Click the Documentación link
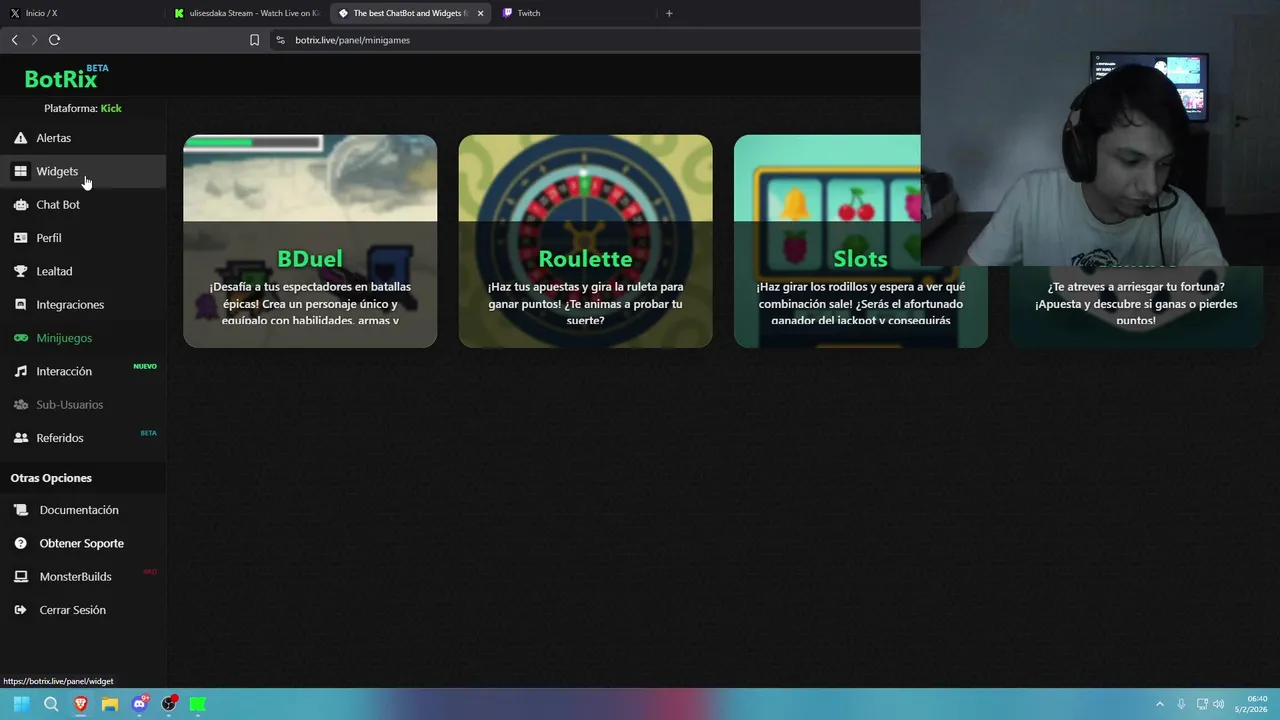The width and height of the screenshot is (1280, 720). tap(79, 510)
